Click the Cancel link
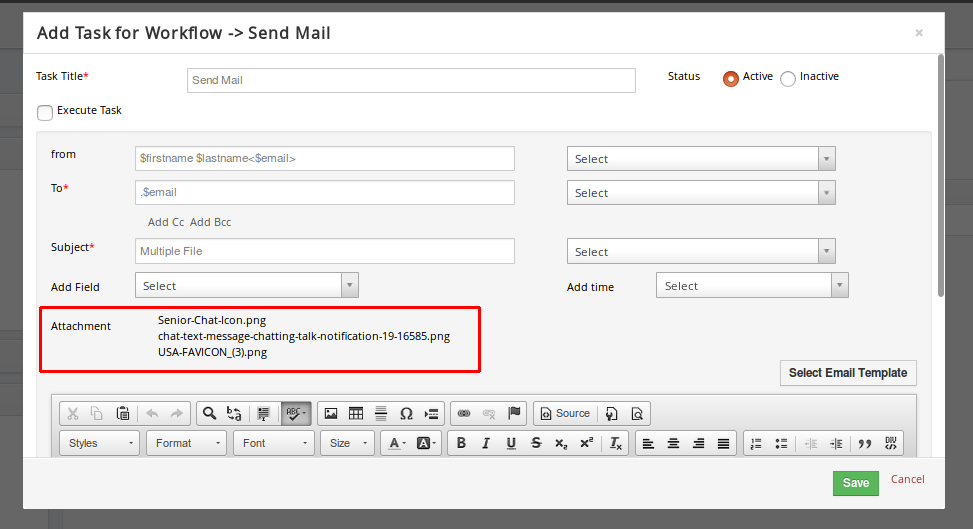 (907, 479)
